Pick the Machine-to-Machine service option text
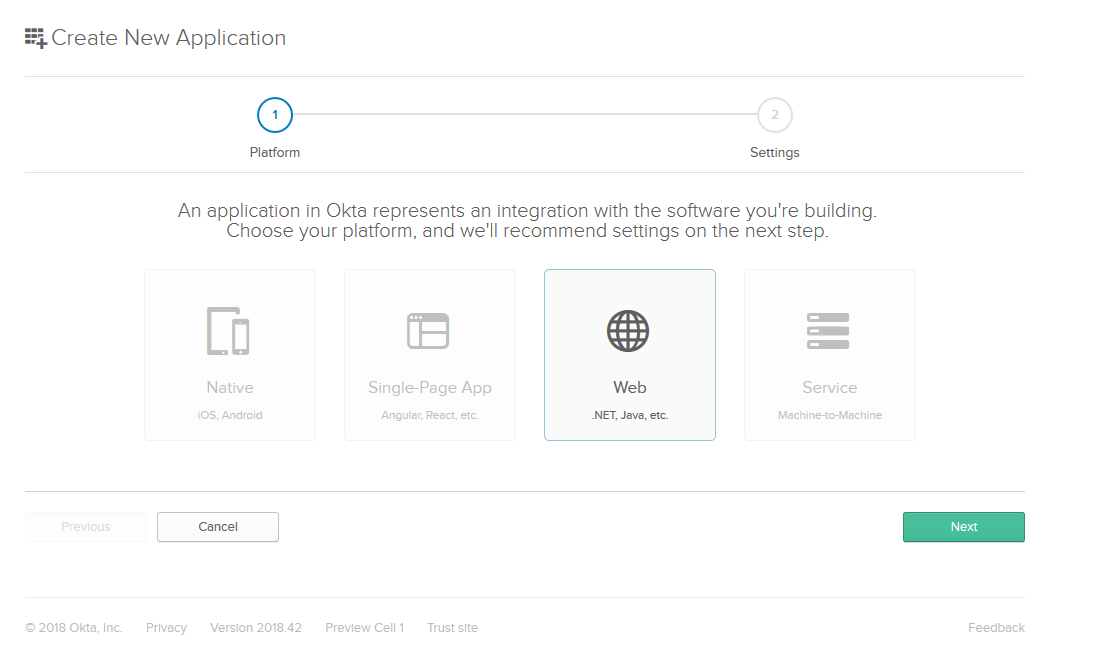The image size is (1102, 658). pyautogui.click(x=830, y=415)
